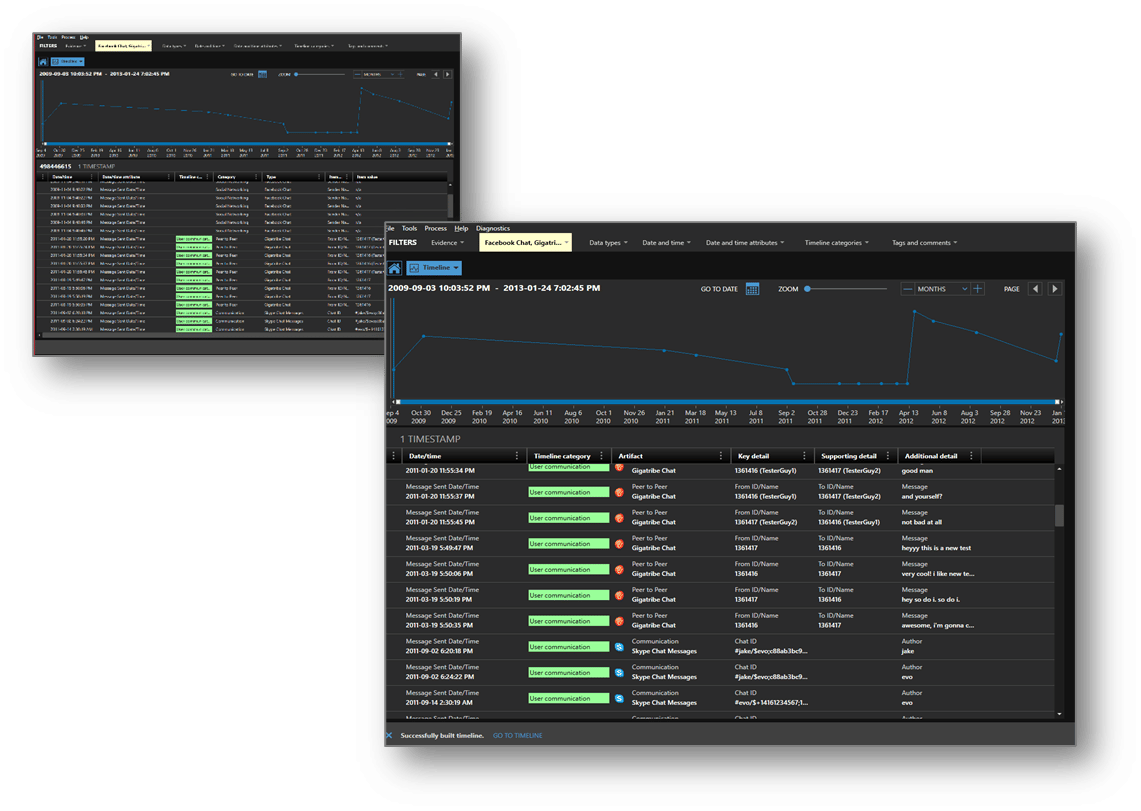Open Artifact column options menu
Viewport: 1141px width, 811px height.
721,456
